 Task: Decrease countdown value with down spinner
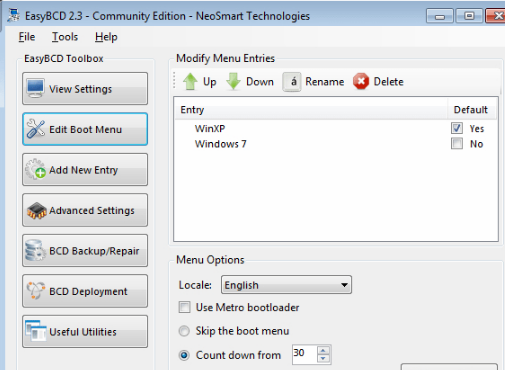(x=323, y=359)
